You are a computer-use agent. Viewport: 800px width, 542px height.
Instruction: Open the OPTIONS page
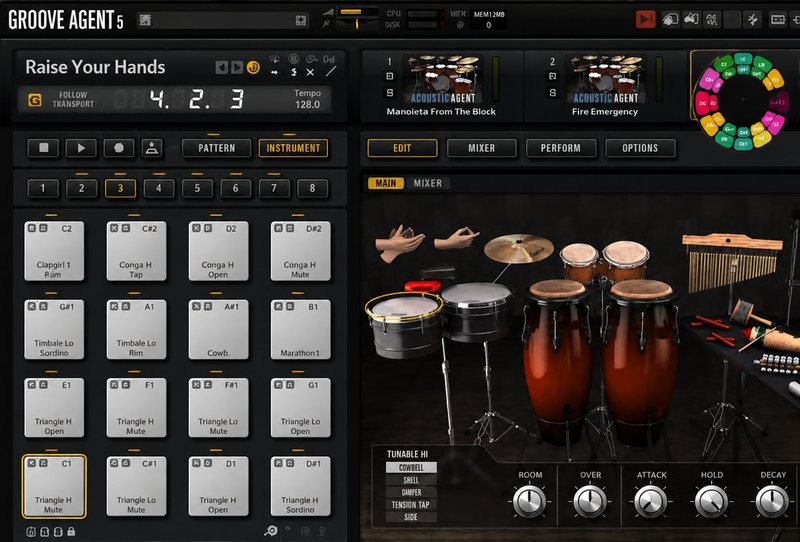(x=640, y=148)
